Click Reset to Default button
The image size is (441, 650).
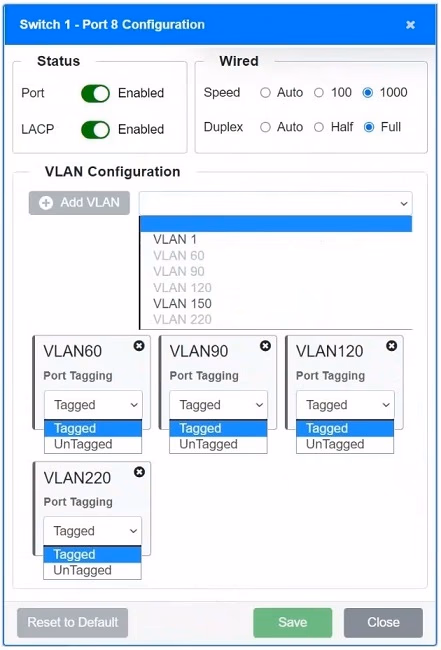coord(73,622)
